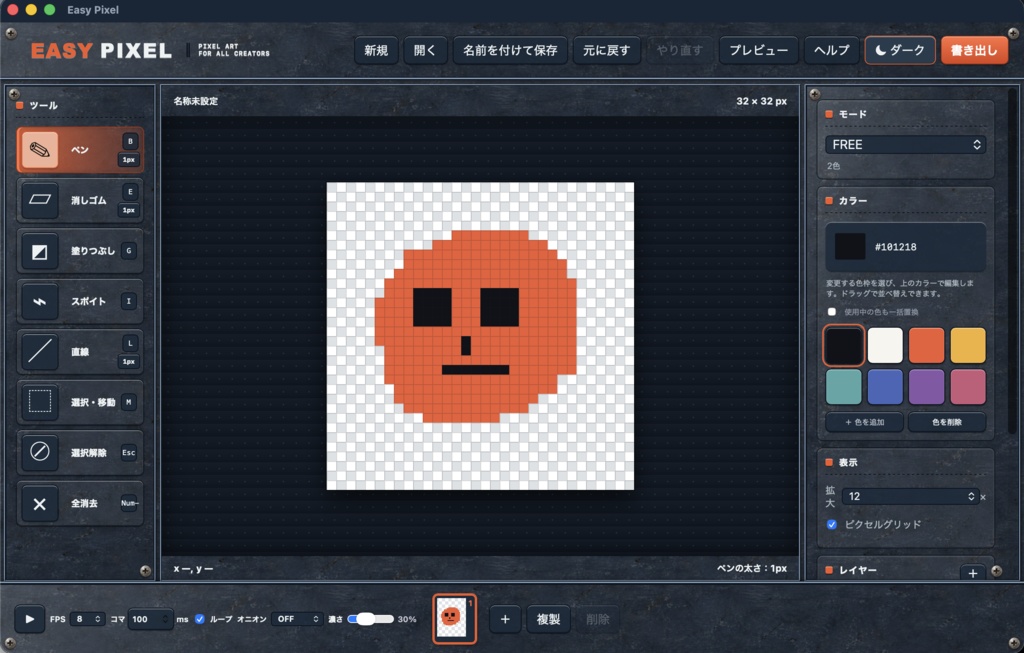This screenshot has width=1024, height=653.
Task: Click the #101218 current color field
Action: point(905,247)
